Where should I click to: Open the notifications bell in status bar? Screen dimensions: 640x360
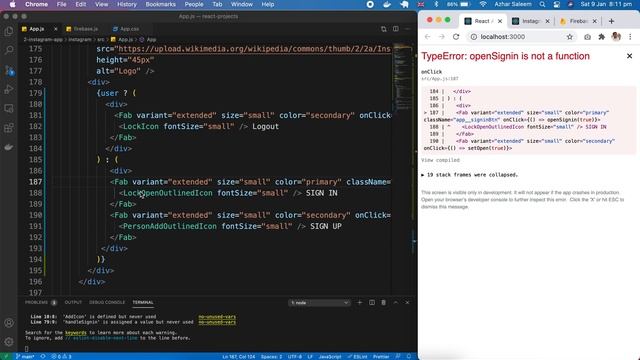coord(409,356)
